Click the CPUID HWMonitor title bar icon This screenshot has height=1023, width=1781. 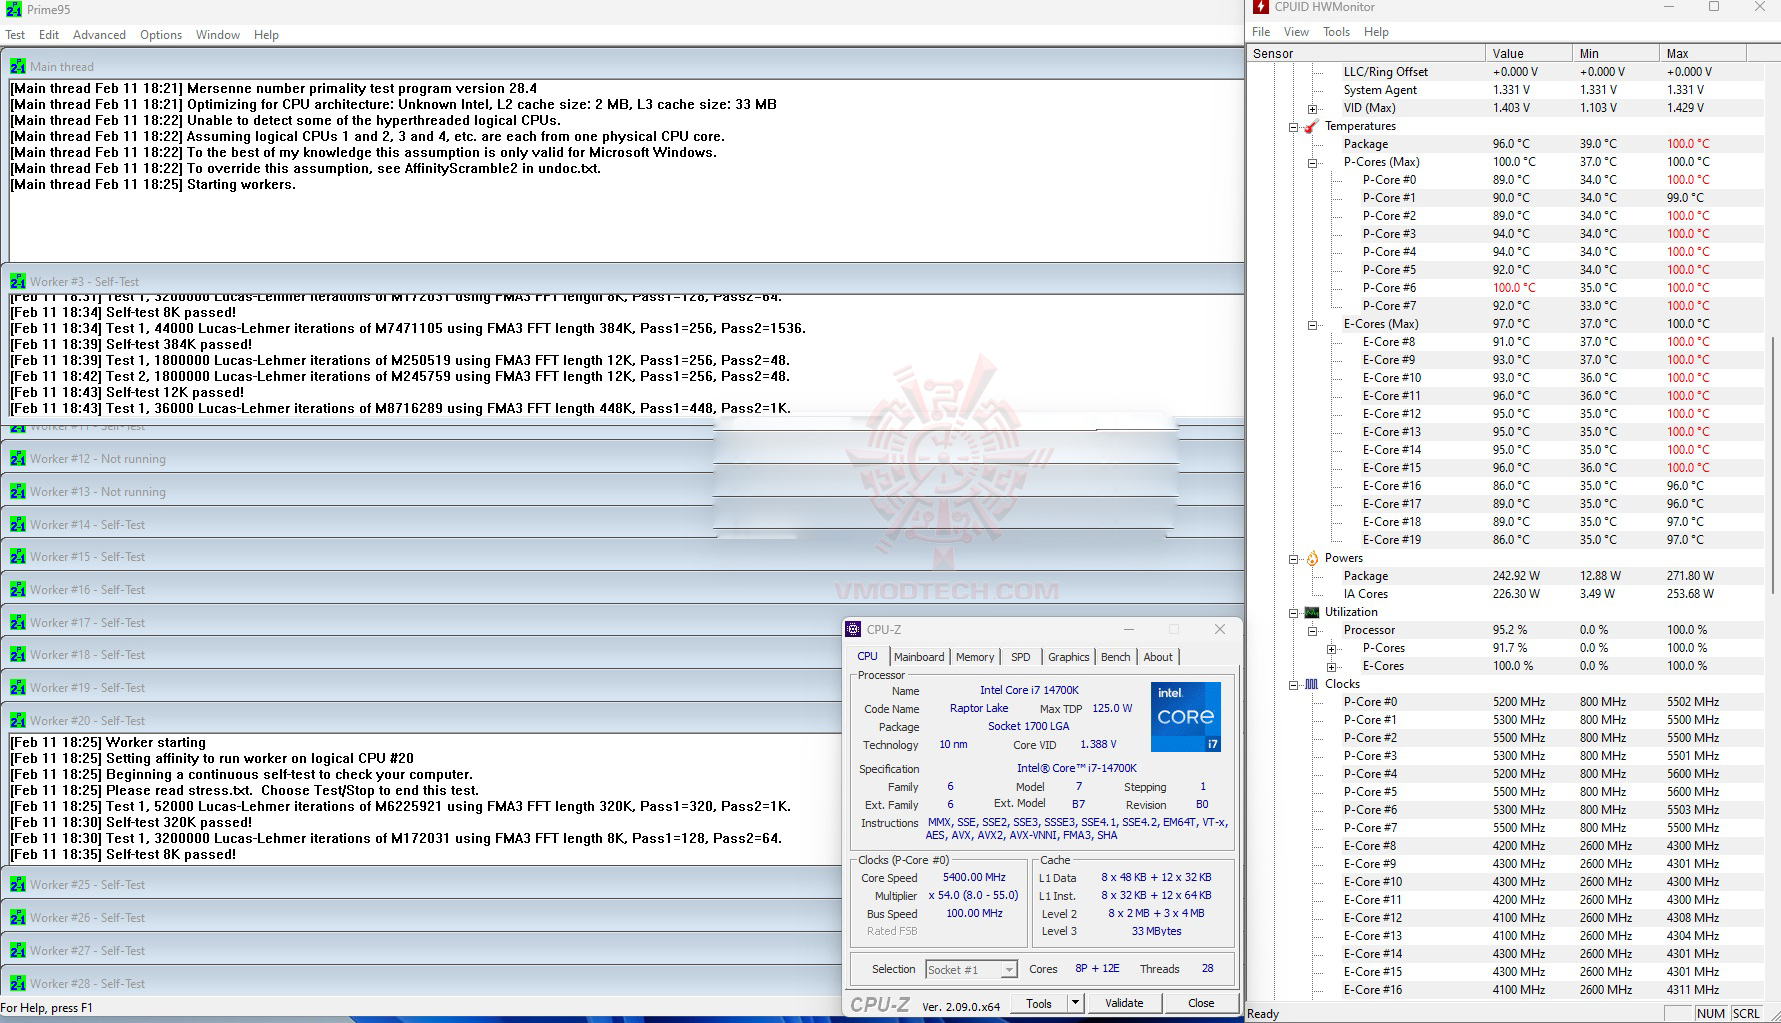[1261, 7]
